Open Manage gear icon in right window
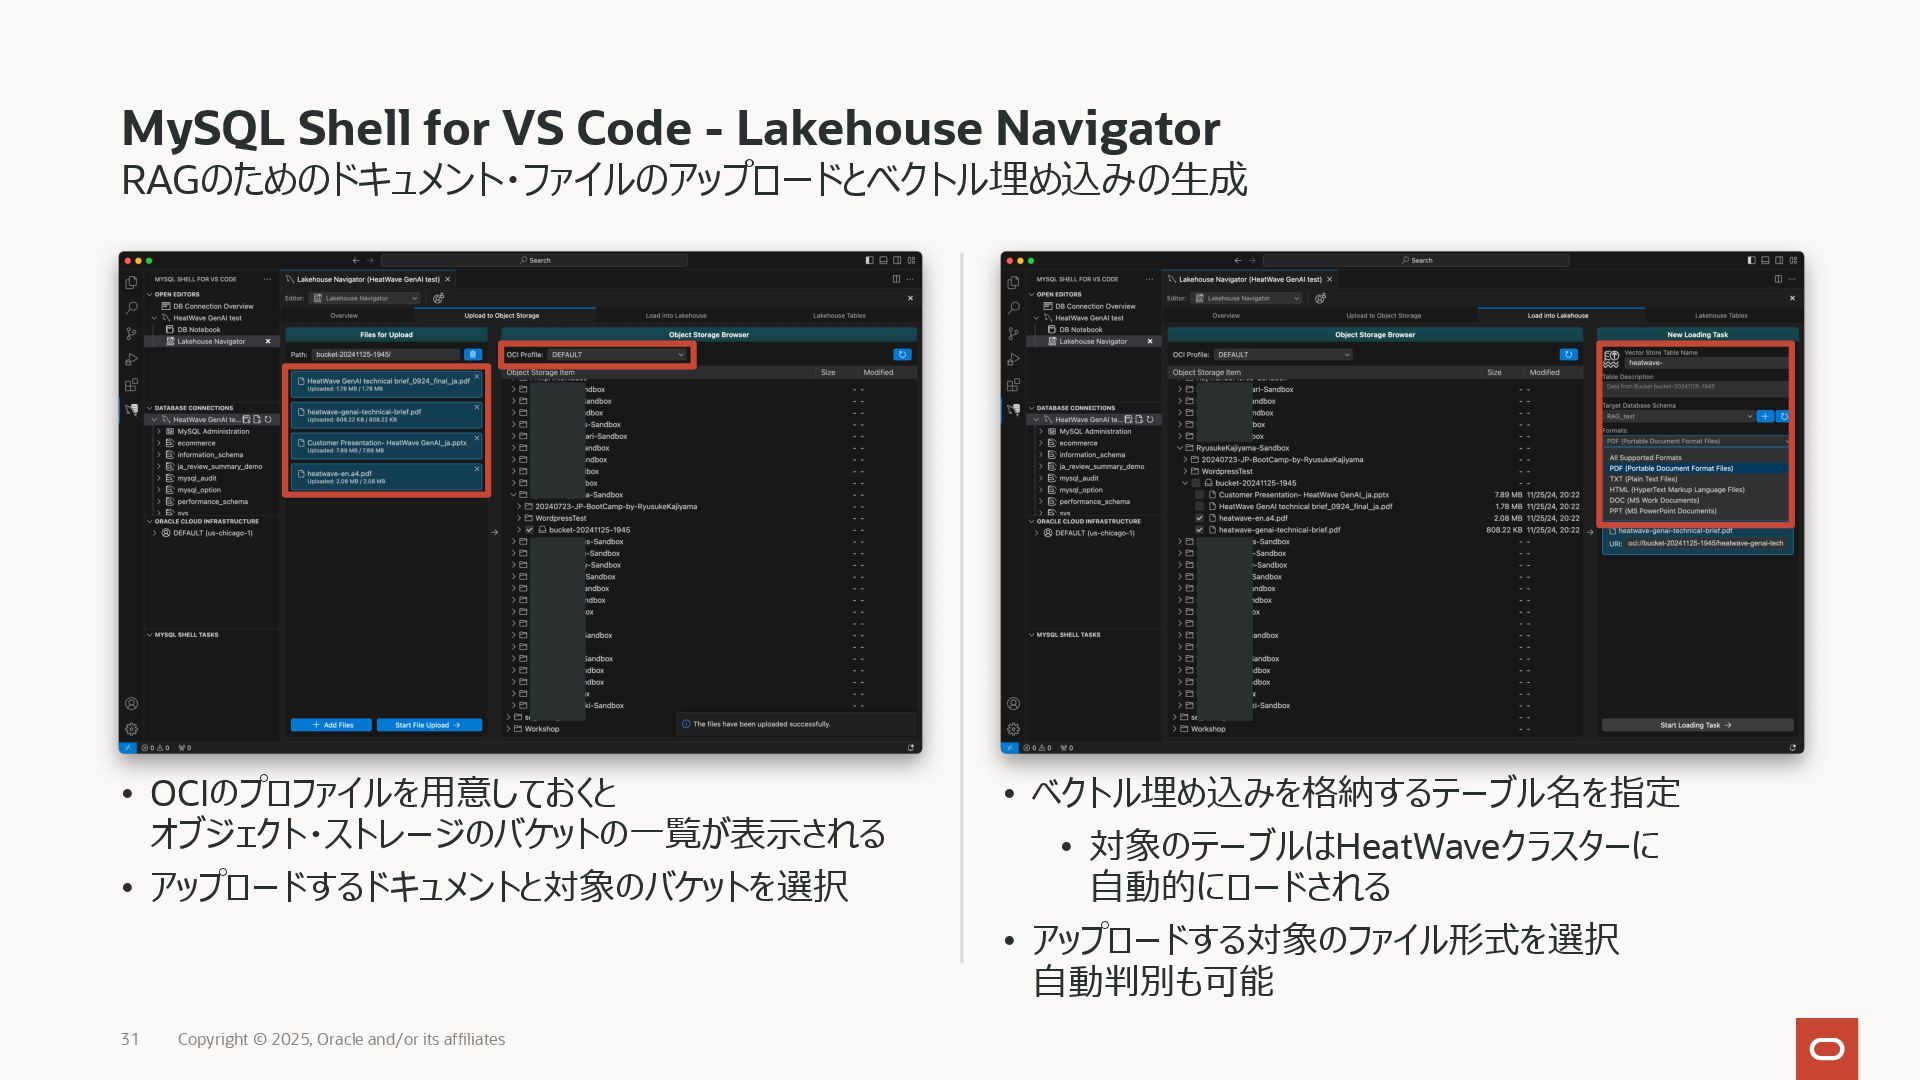The width and height of the screenshot is (1920, 1080). tap(1013, 729)
